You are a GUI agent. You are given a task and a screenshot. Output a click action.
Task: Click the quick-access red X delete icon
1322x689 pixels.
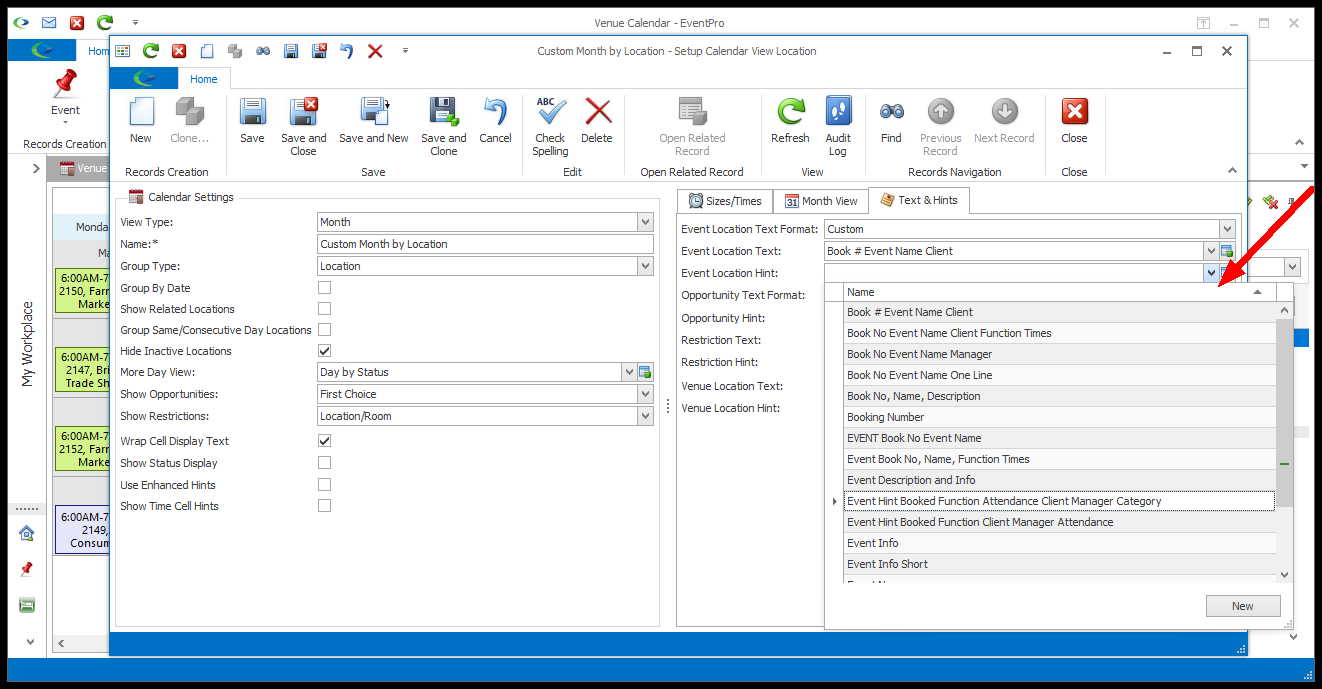[375, 51]
